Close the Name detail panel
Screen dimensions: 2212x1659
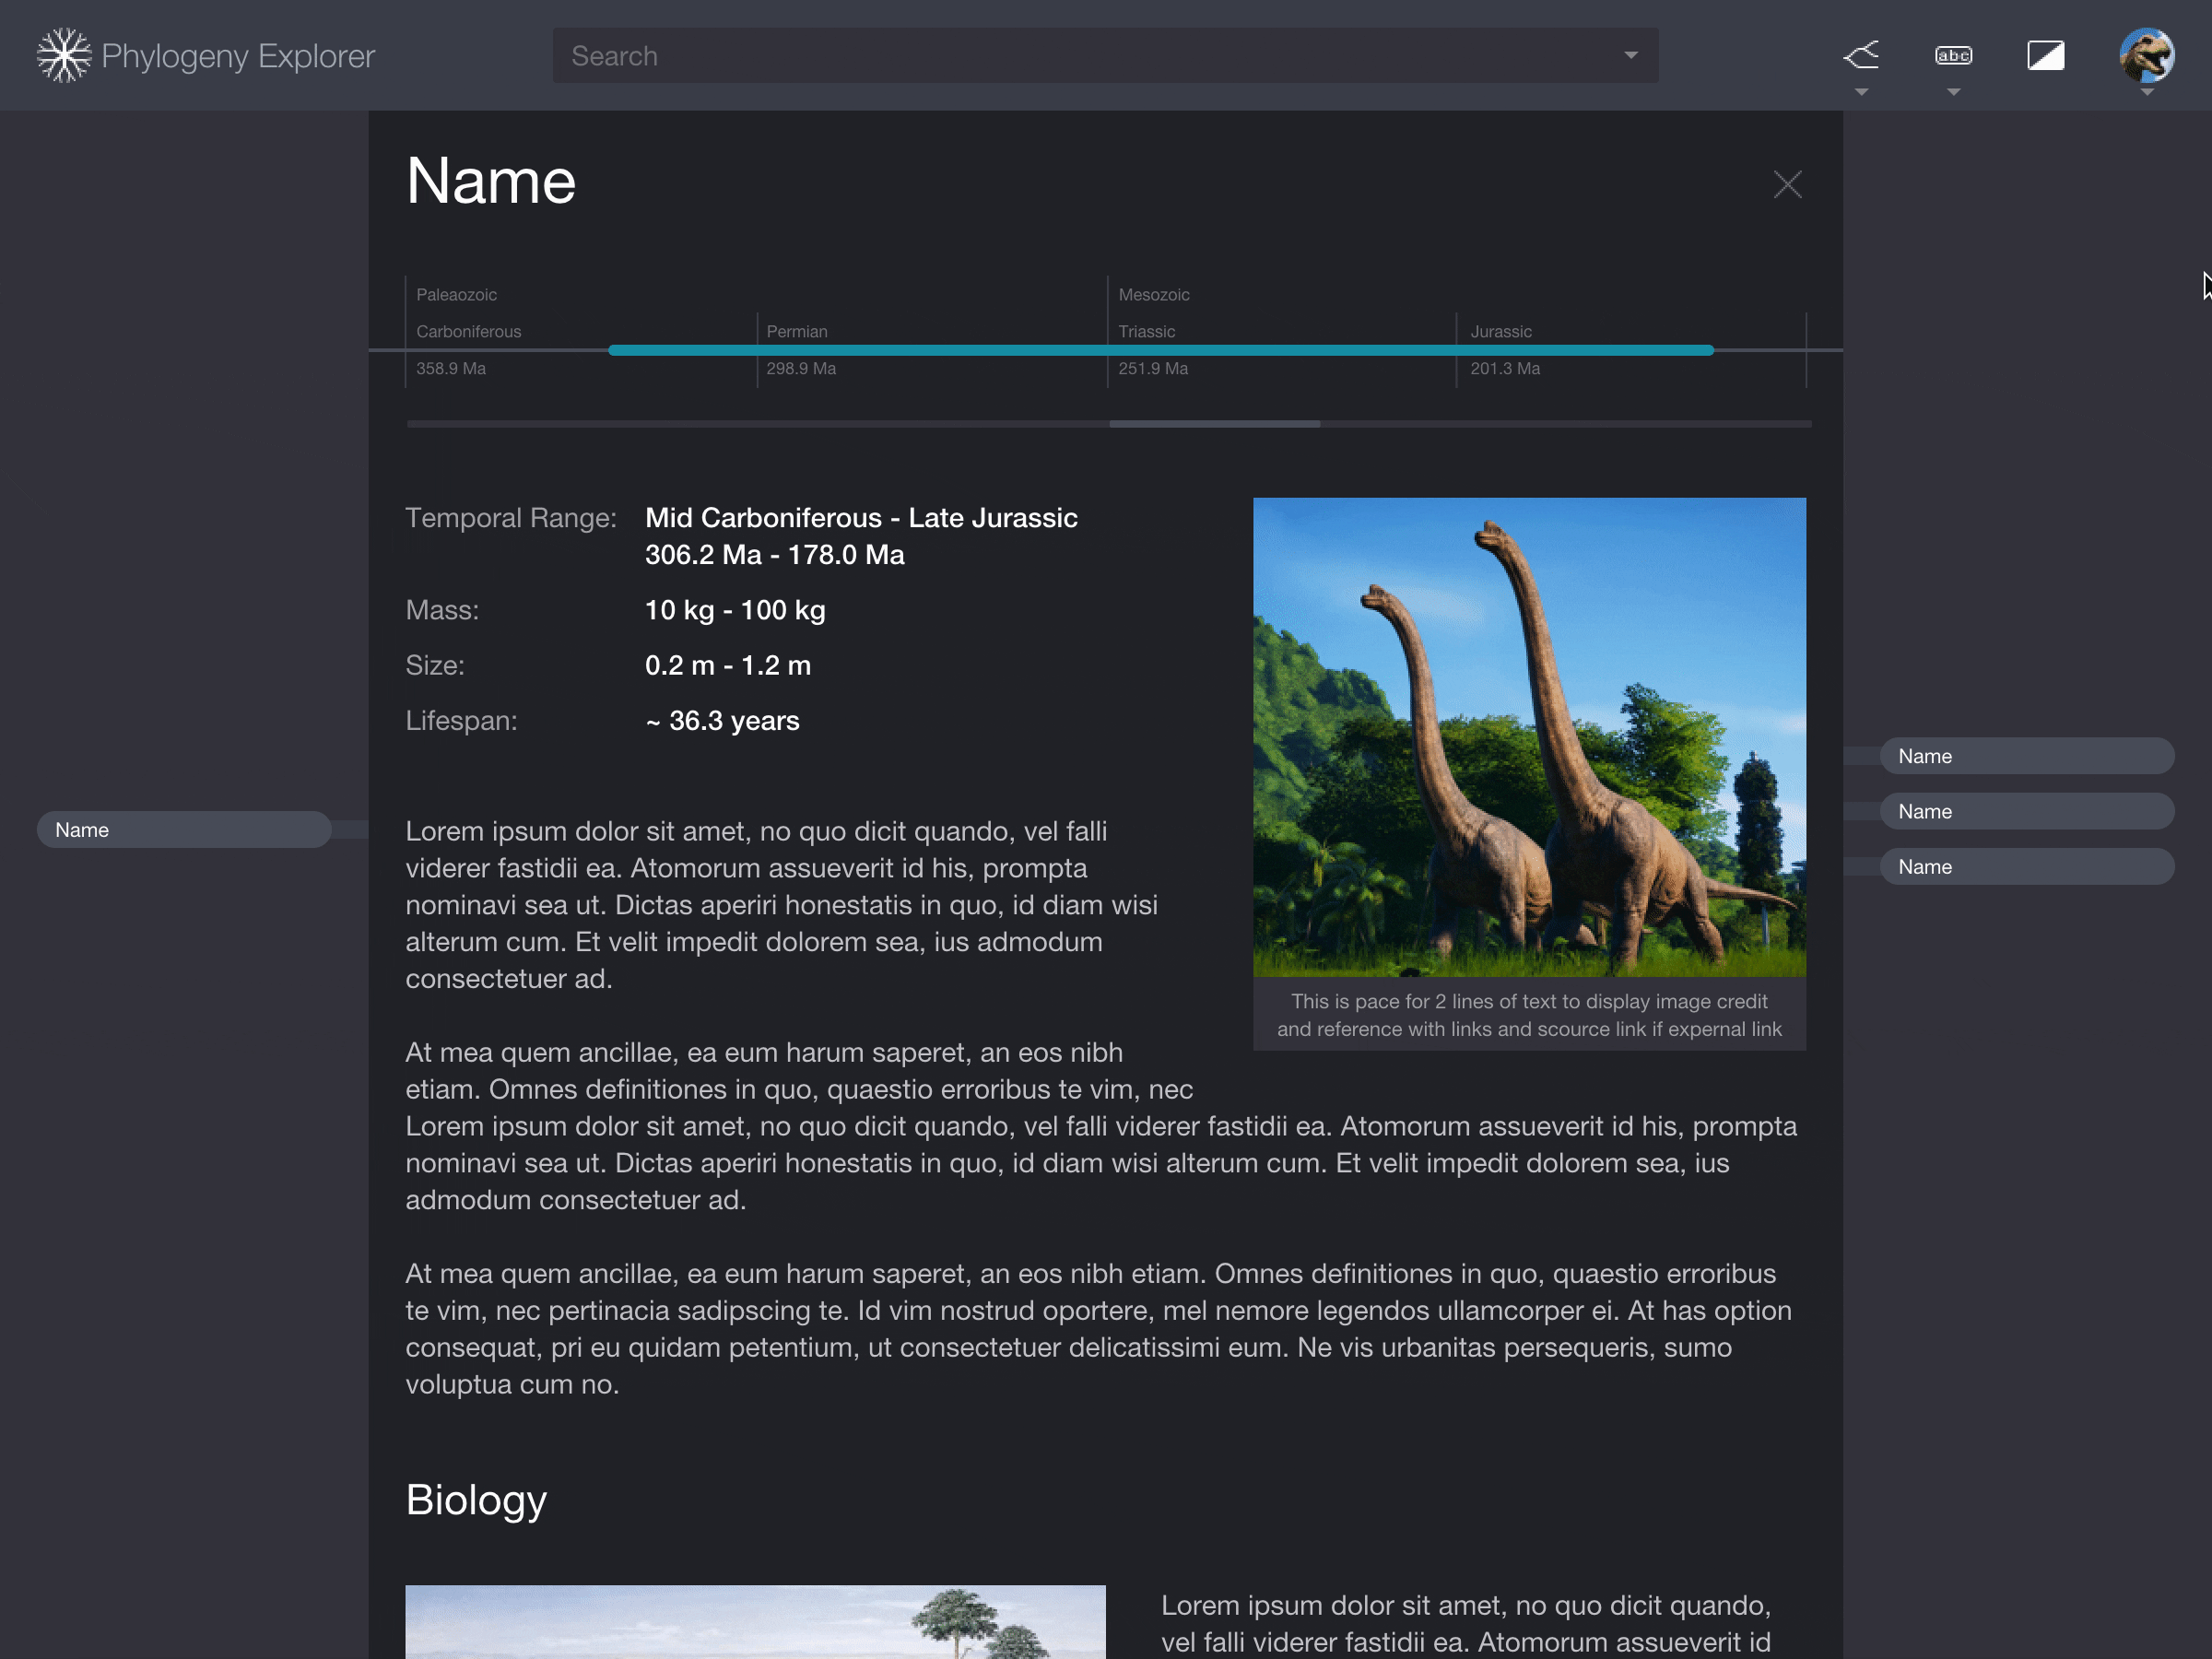[x=1787, y=184]
